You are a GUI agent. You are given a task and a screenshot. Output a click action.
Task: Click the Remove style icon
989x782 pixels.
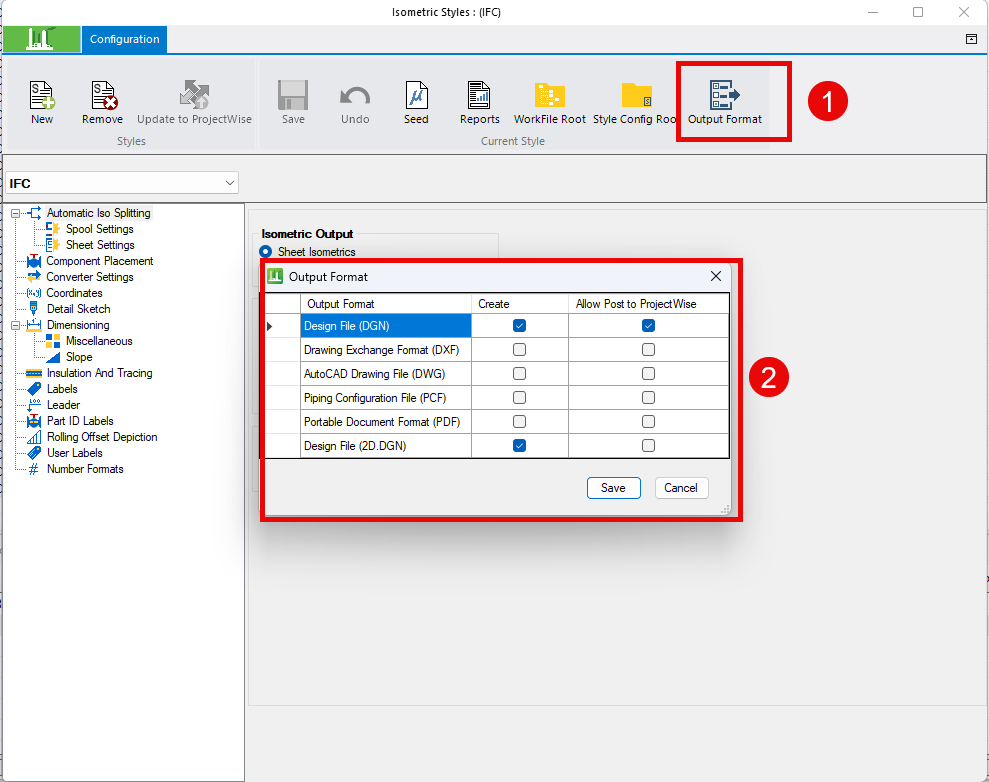point(103,95)
